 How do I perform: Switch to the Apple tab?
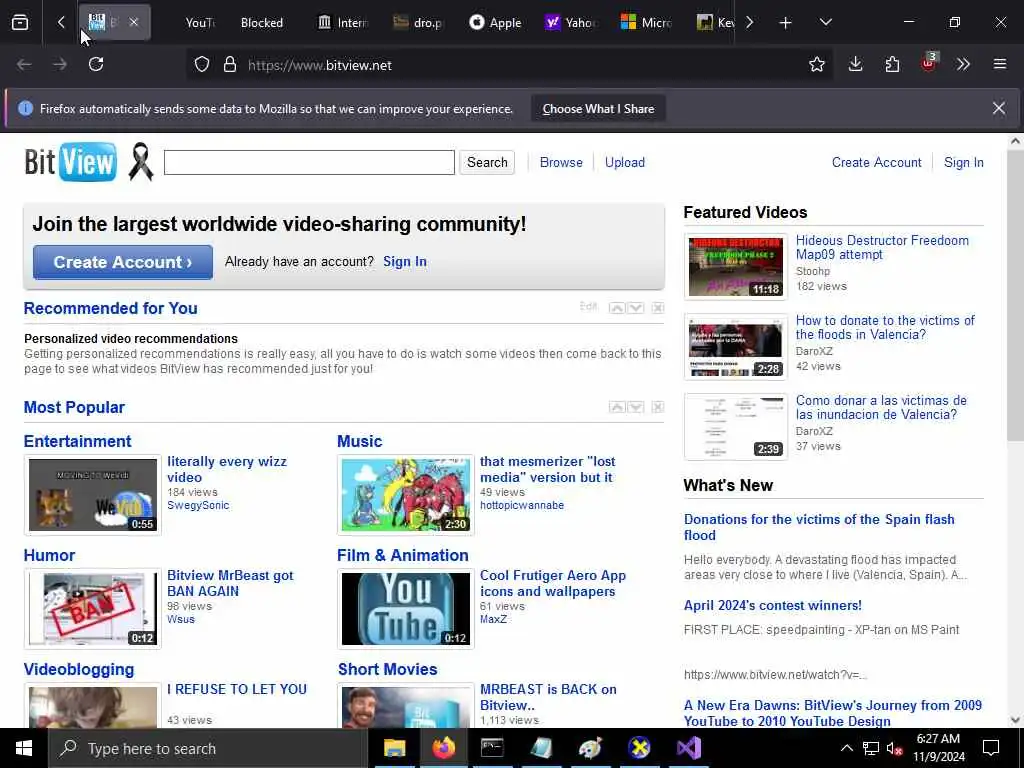click(x=496, y=23)
